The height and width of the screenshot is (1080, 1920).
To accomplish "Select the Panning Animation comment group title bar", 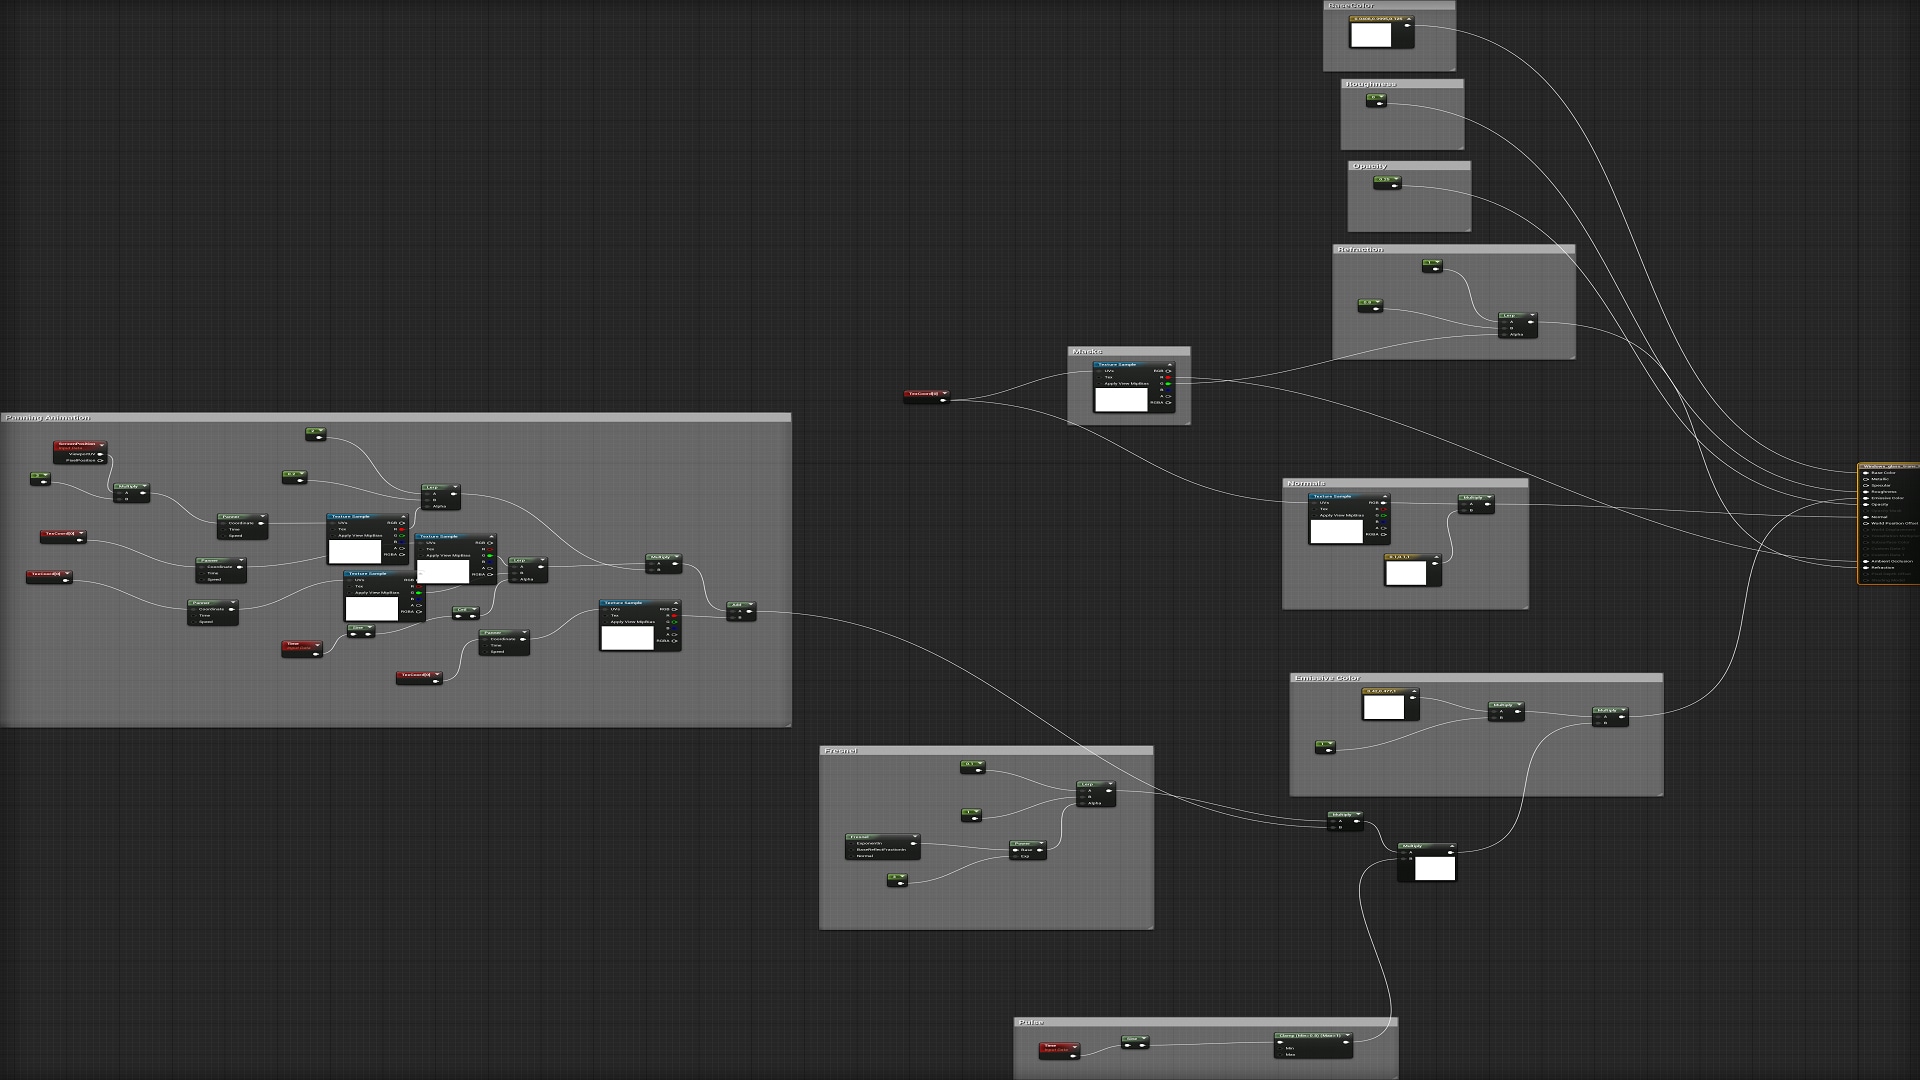I will coord(50,417).
